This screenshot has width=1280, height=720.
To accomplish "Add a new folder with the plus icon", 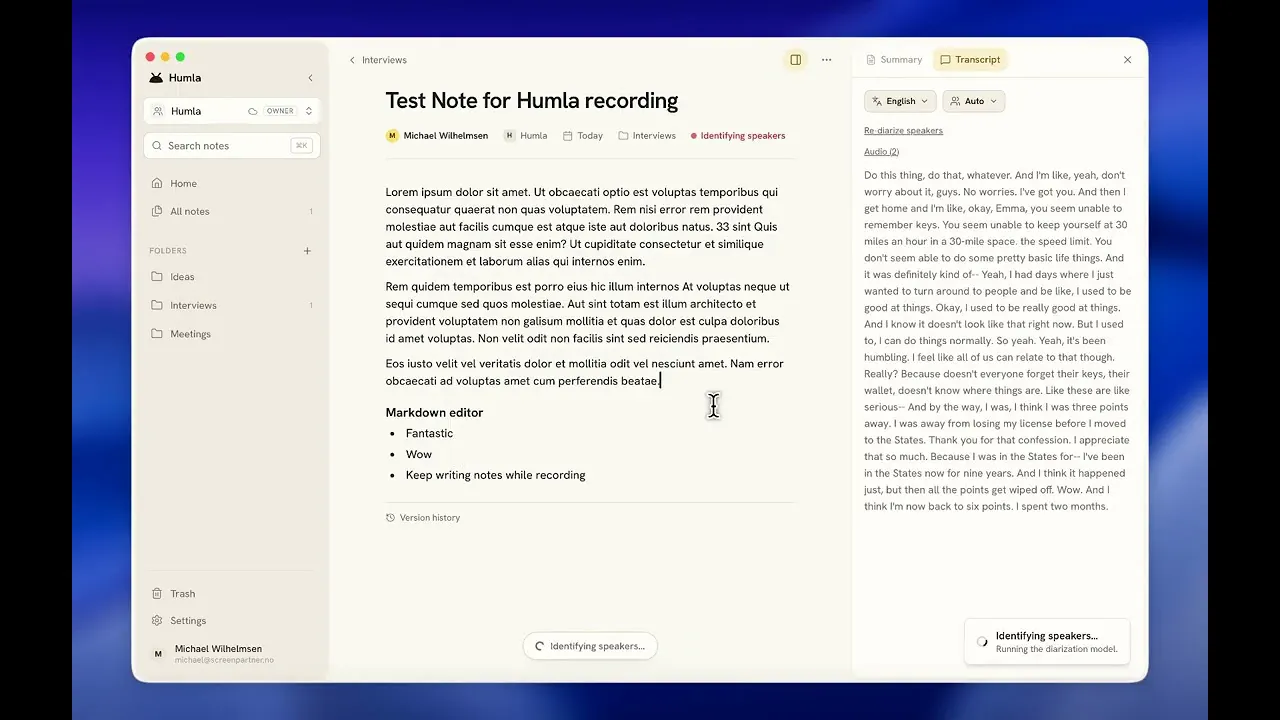I will click(307, 251).
